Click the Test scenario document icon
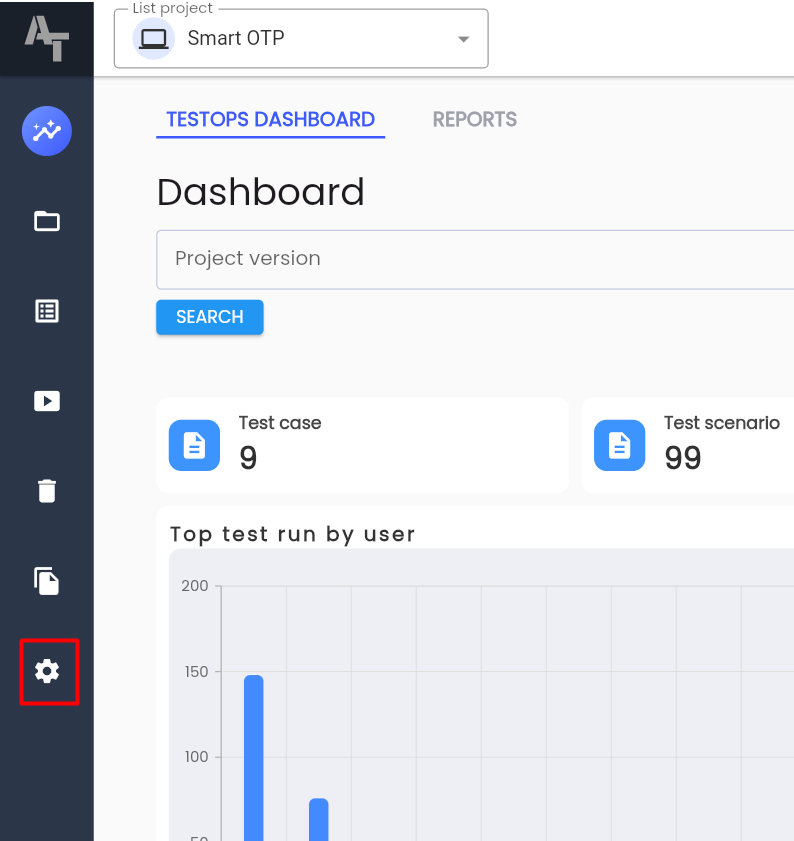 619,445
